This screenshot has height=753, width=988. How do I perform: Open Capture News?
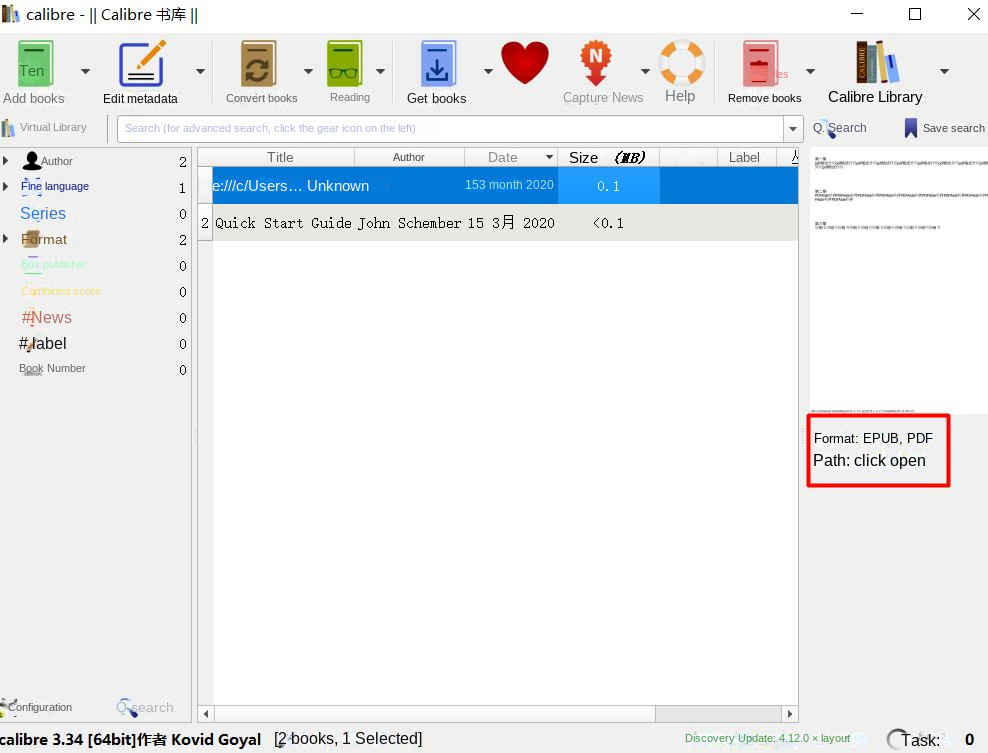tap(596, 62)
